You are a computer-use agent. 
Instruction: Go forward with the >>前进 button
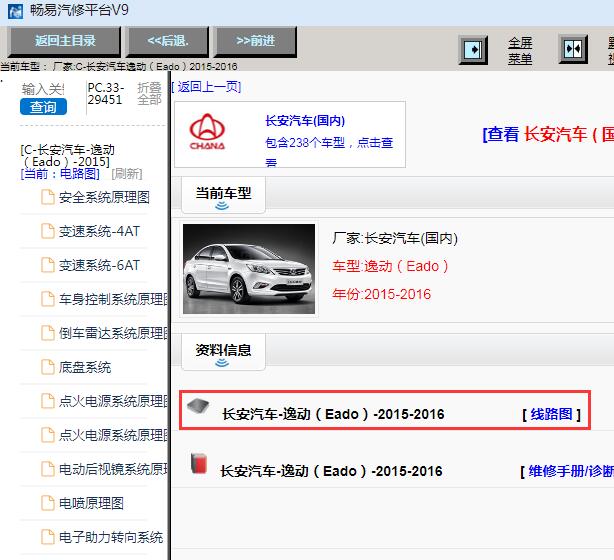point(255,42)
